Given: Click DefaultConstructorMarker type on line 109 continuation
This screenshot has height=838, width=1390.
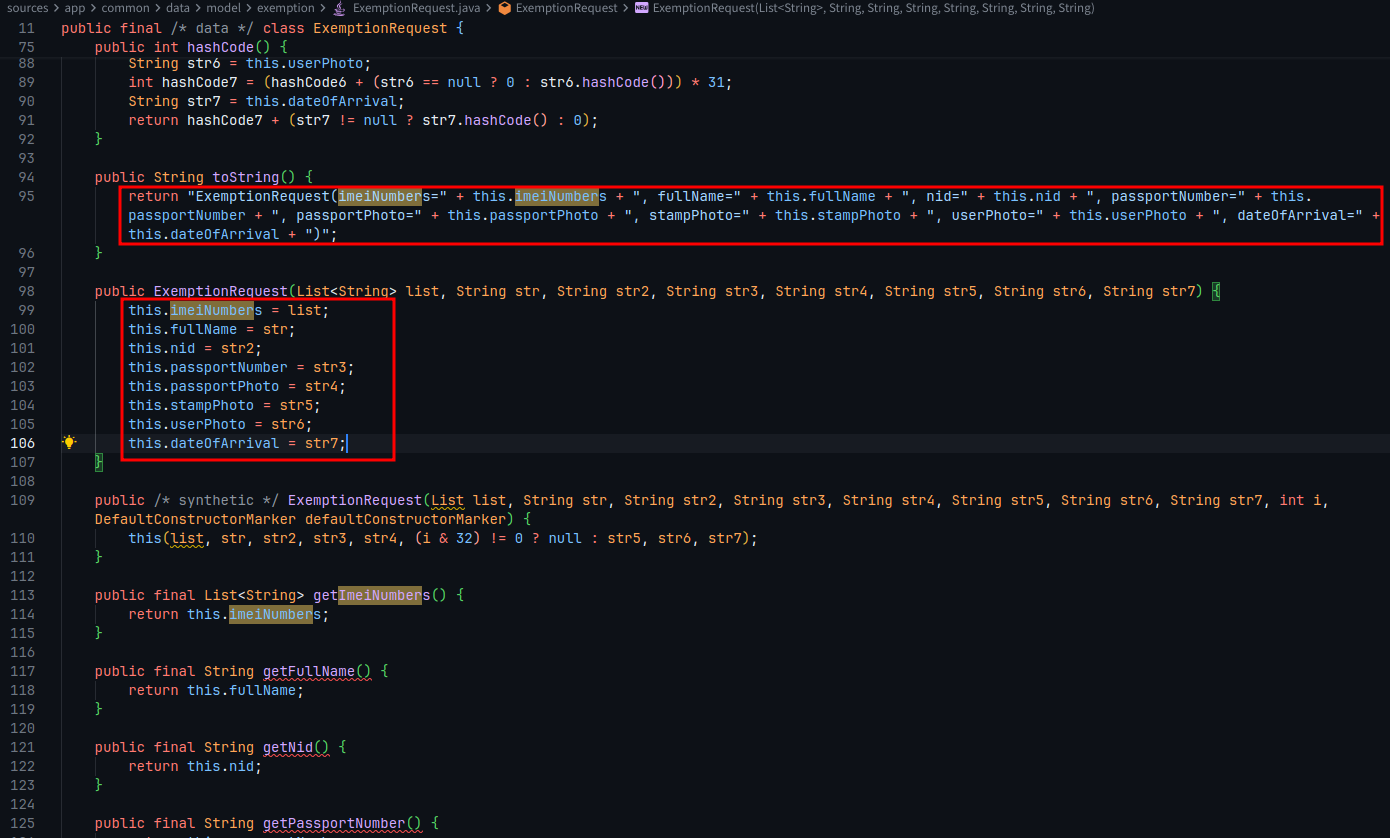Looking at the screenshot, I should 196,519.
